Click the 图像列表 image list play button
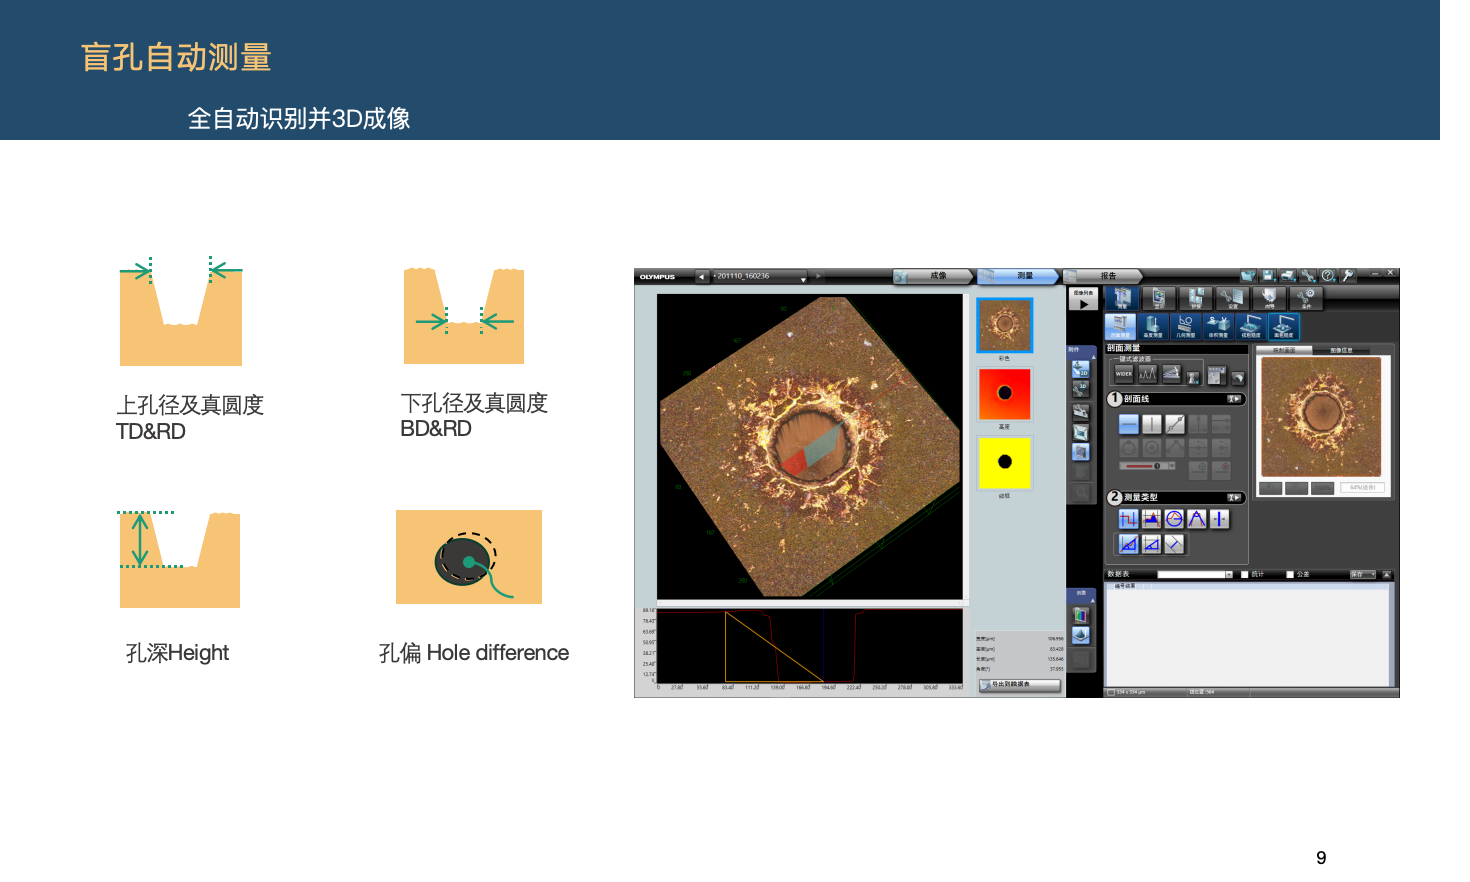This screenshot has height=882, width=1470. point(1083,300)
